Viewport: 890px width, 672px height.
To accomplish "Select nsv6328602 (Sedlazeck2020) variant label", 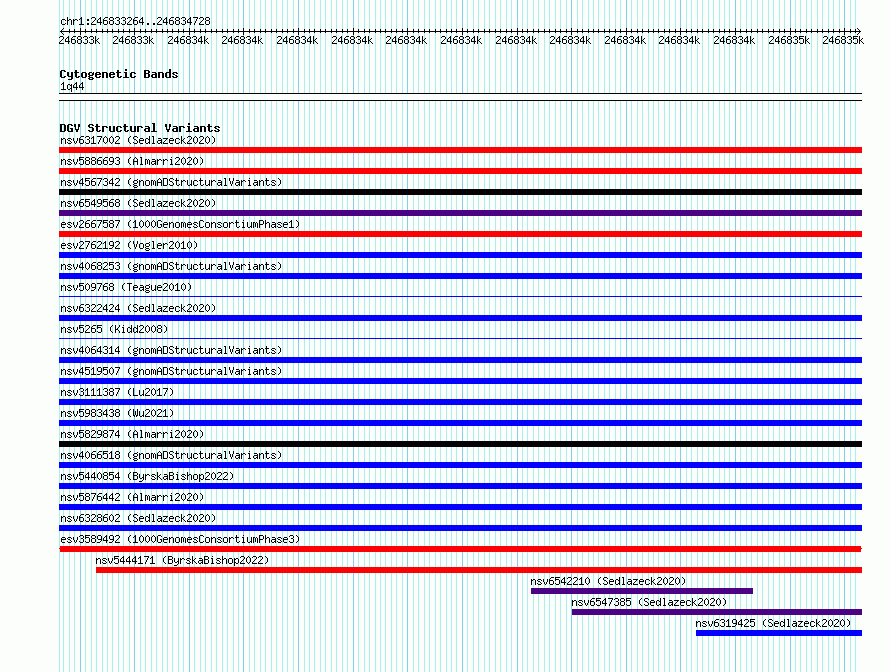I will coord(138,518).
